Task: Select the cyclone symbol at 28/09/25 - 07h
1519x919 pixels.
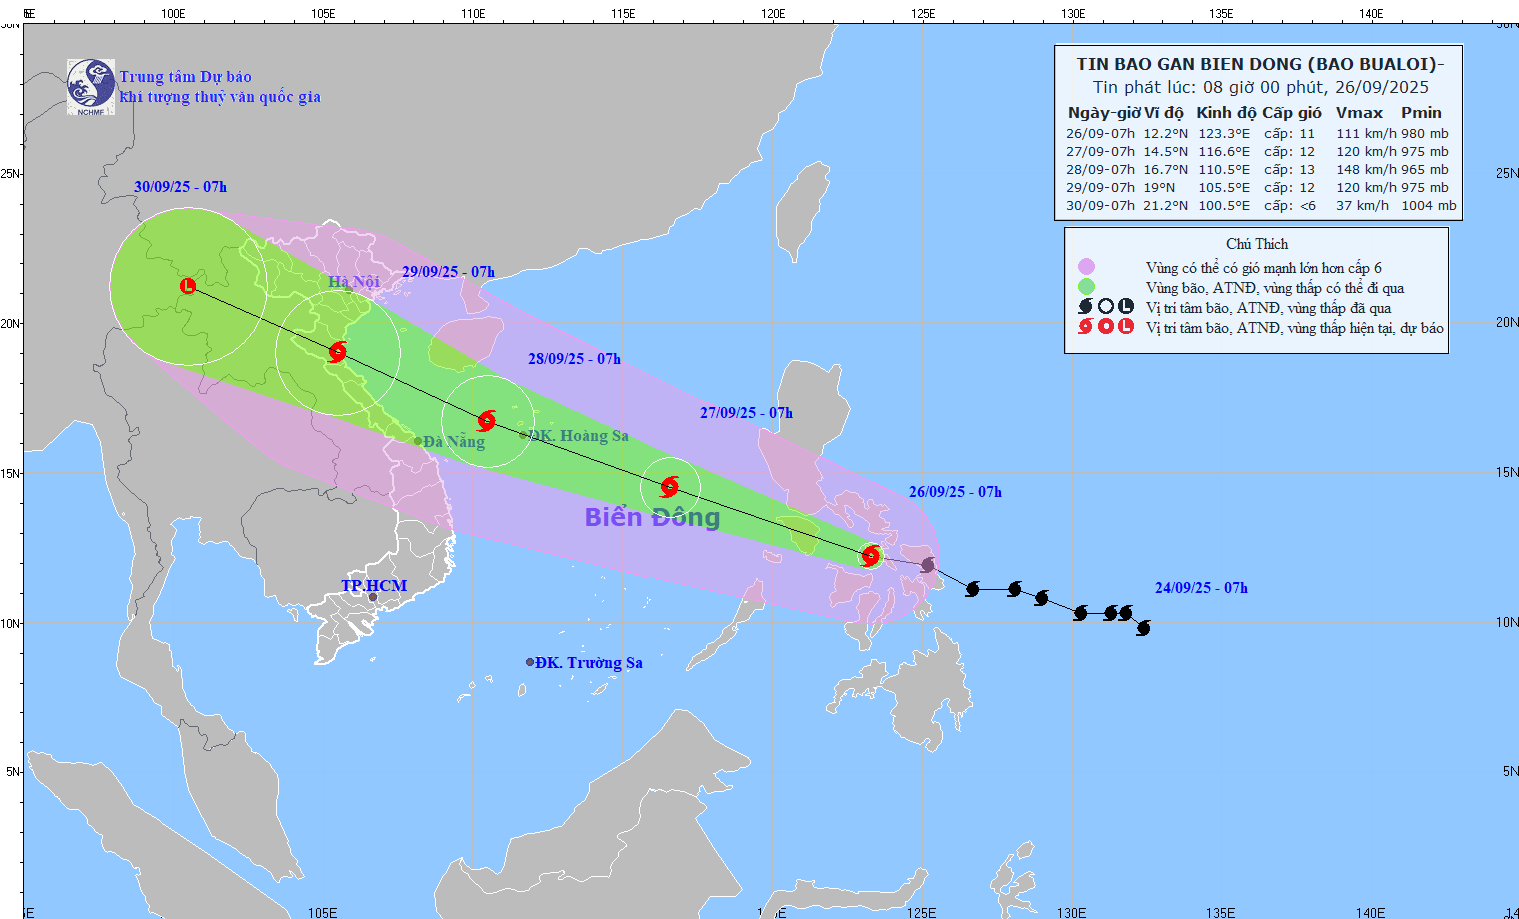Action: pos(487,421)
